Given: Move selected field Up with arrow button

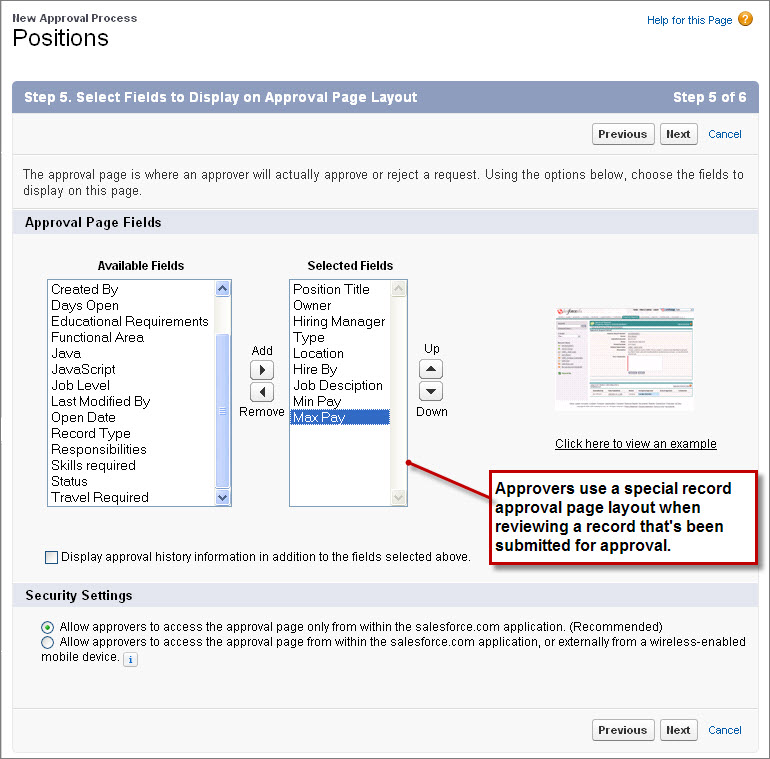Looking at the screenshot, I should (431, 369).
